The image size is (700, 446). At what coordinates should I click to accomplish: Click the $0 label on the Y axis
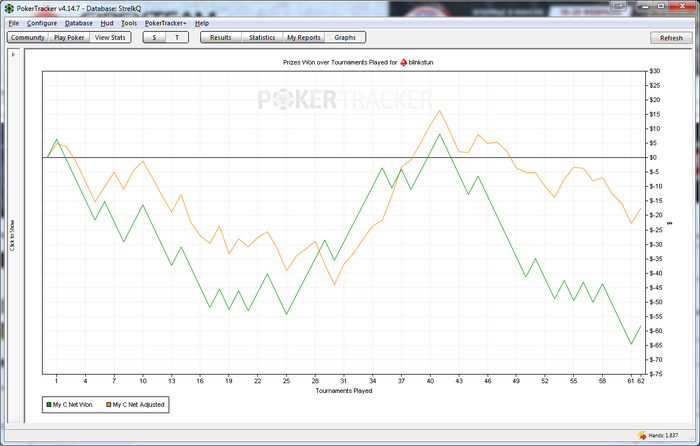(653, 157)
